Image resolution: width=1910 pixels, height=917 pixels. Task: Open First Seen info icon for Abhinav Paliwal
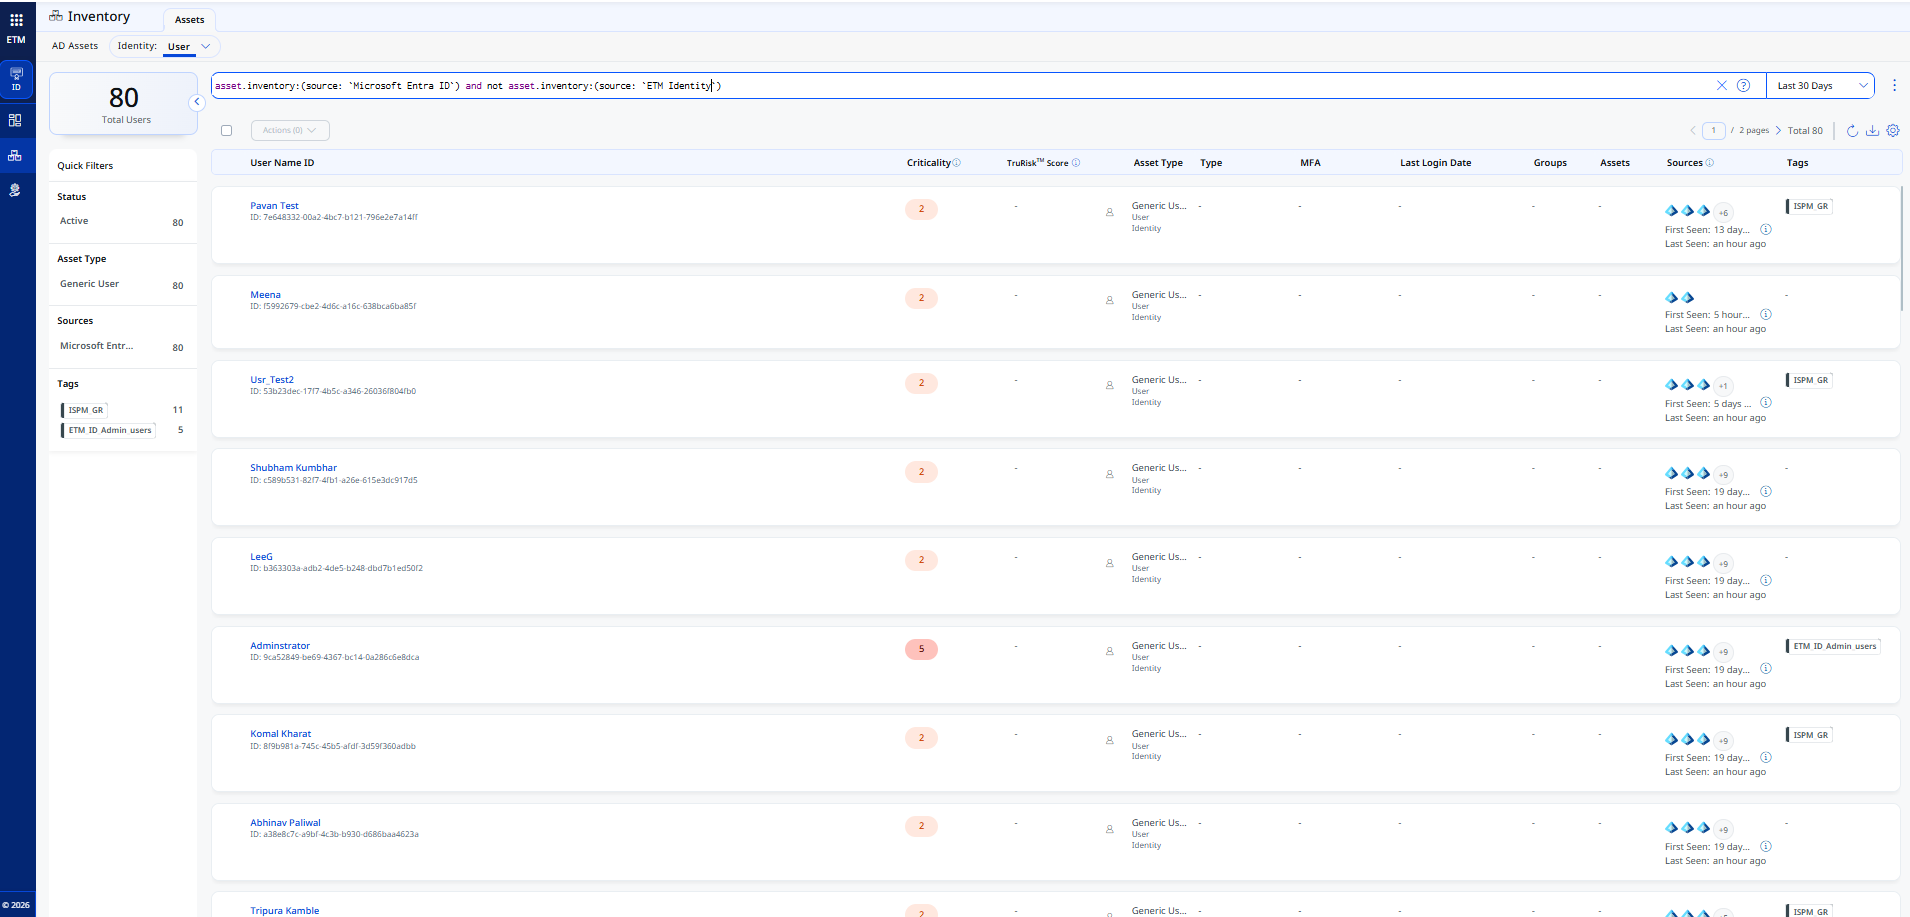tap(1766, 846)
